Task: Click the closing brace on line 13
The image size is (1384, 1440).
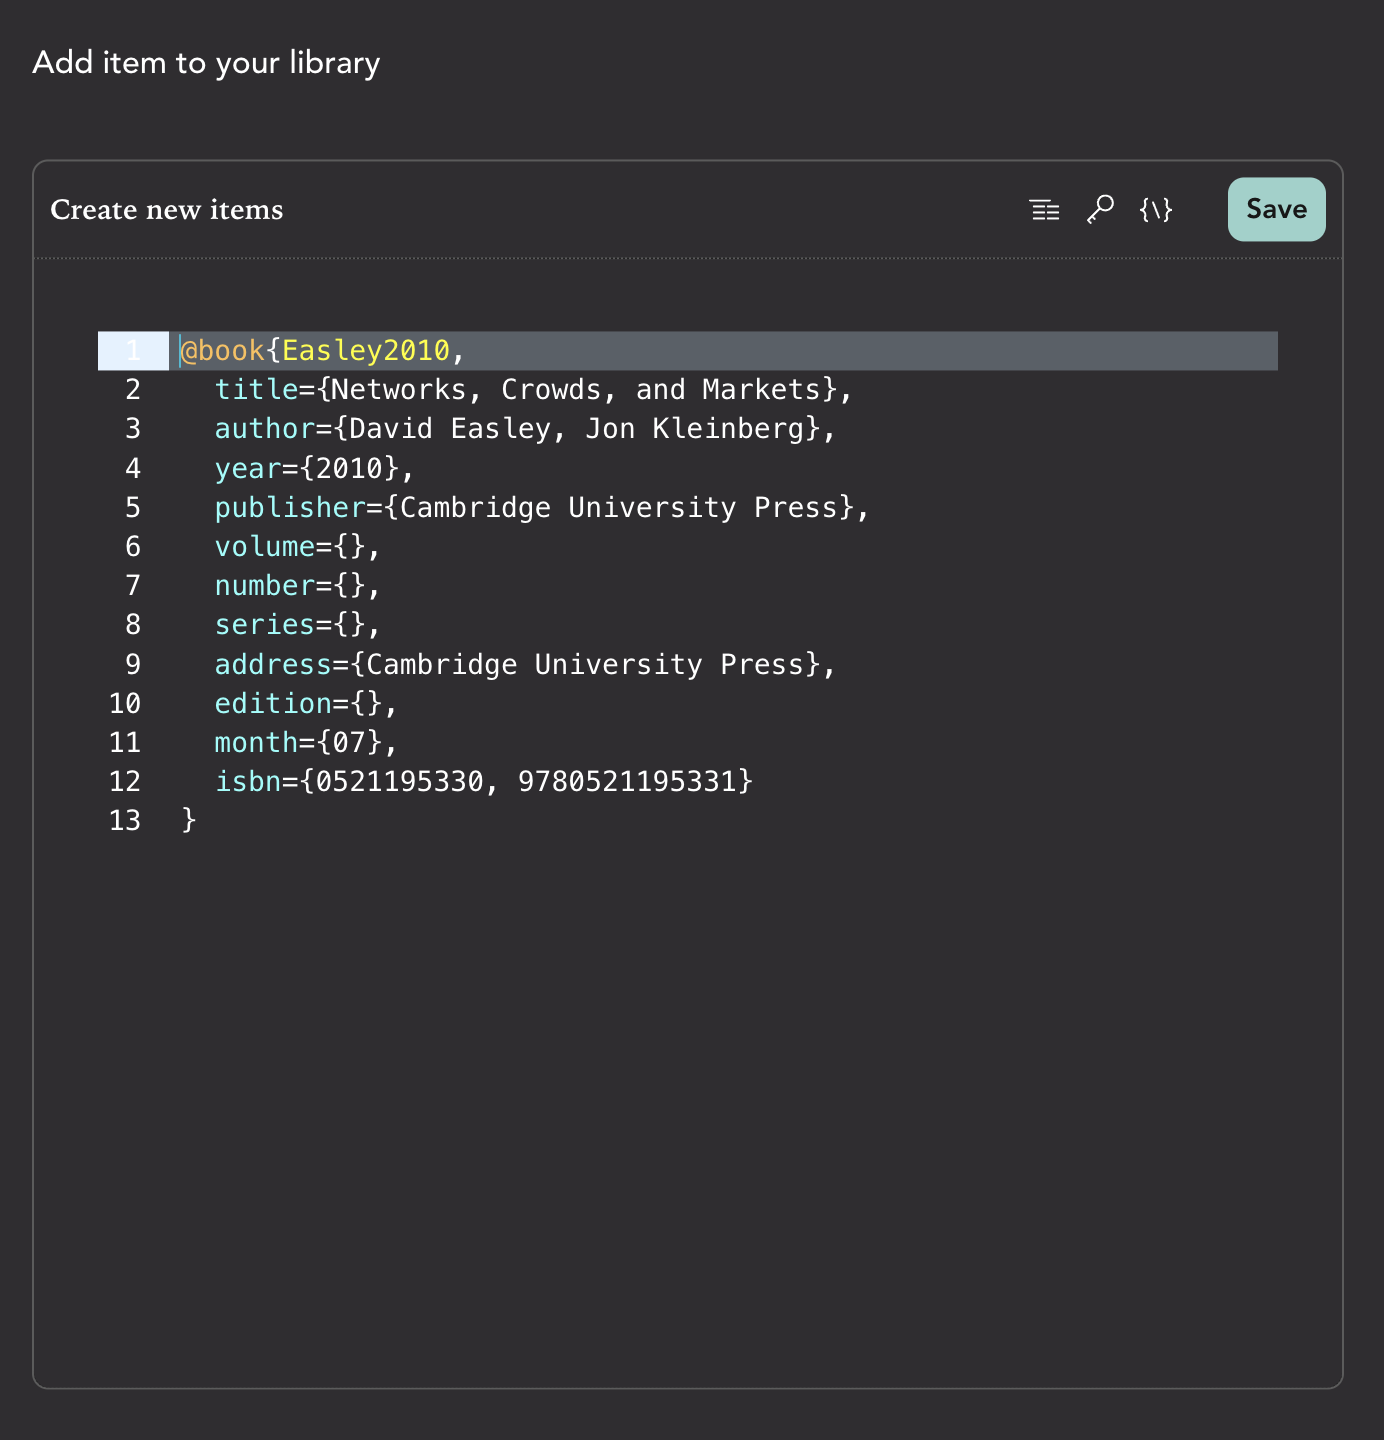Action: point(188,820)
